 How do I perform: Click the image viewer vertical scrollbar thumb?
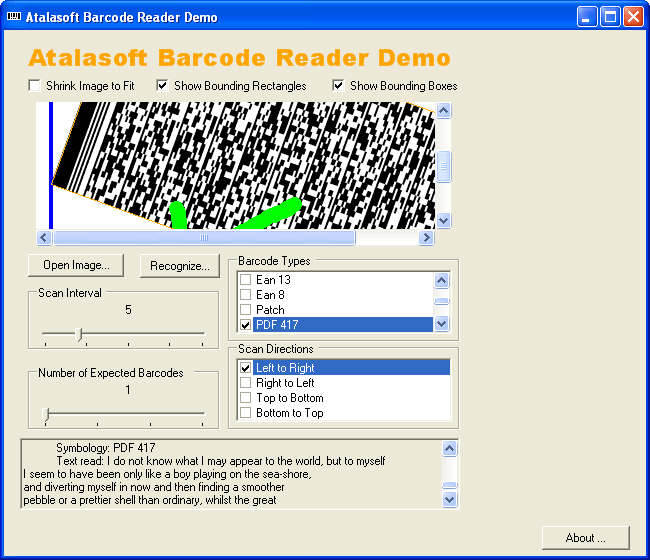444,167
